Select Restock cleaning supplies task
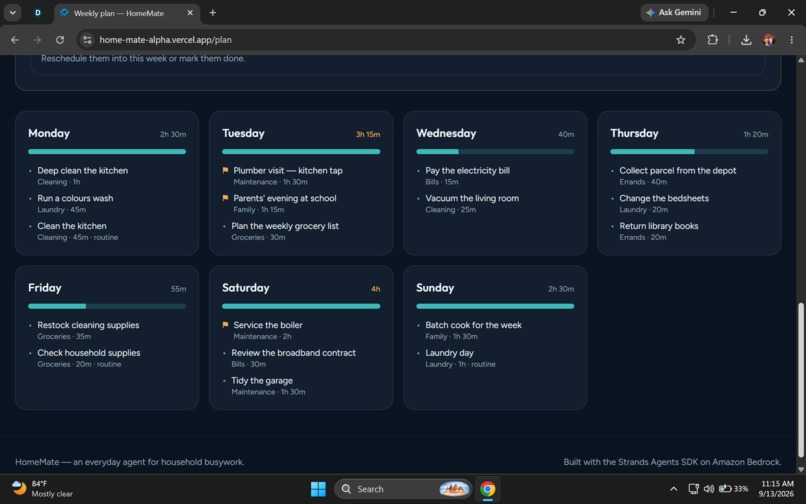The height and width of the screenshot is (504, 806). coord(88,325)
